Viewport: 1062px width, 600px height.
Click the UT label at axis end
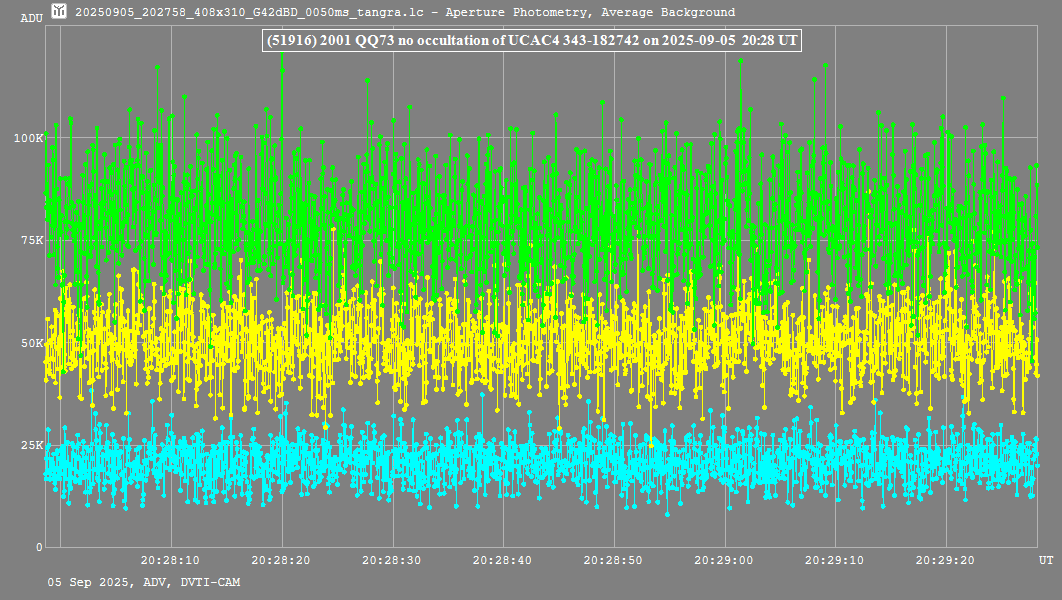click(1045, 561)
